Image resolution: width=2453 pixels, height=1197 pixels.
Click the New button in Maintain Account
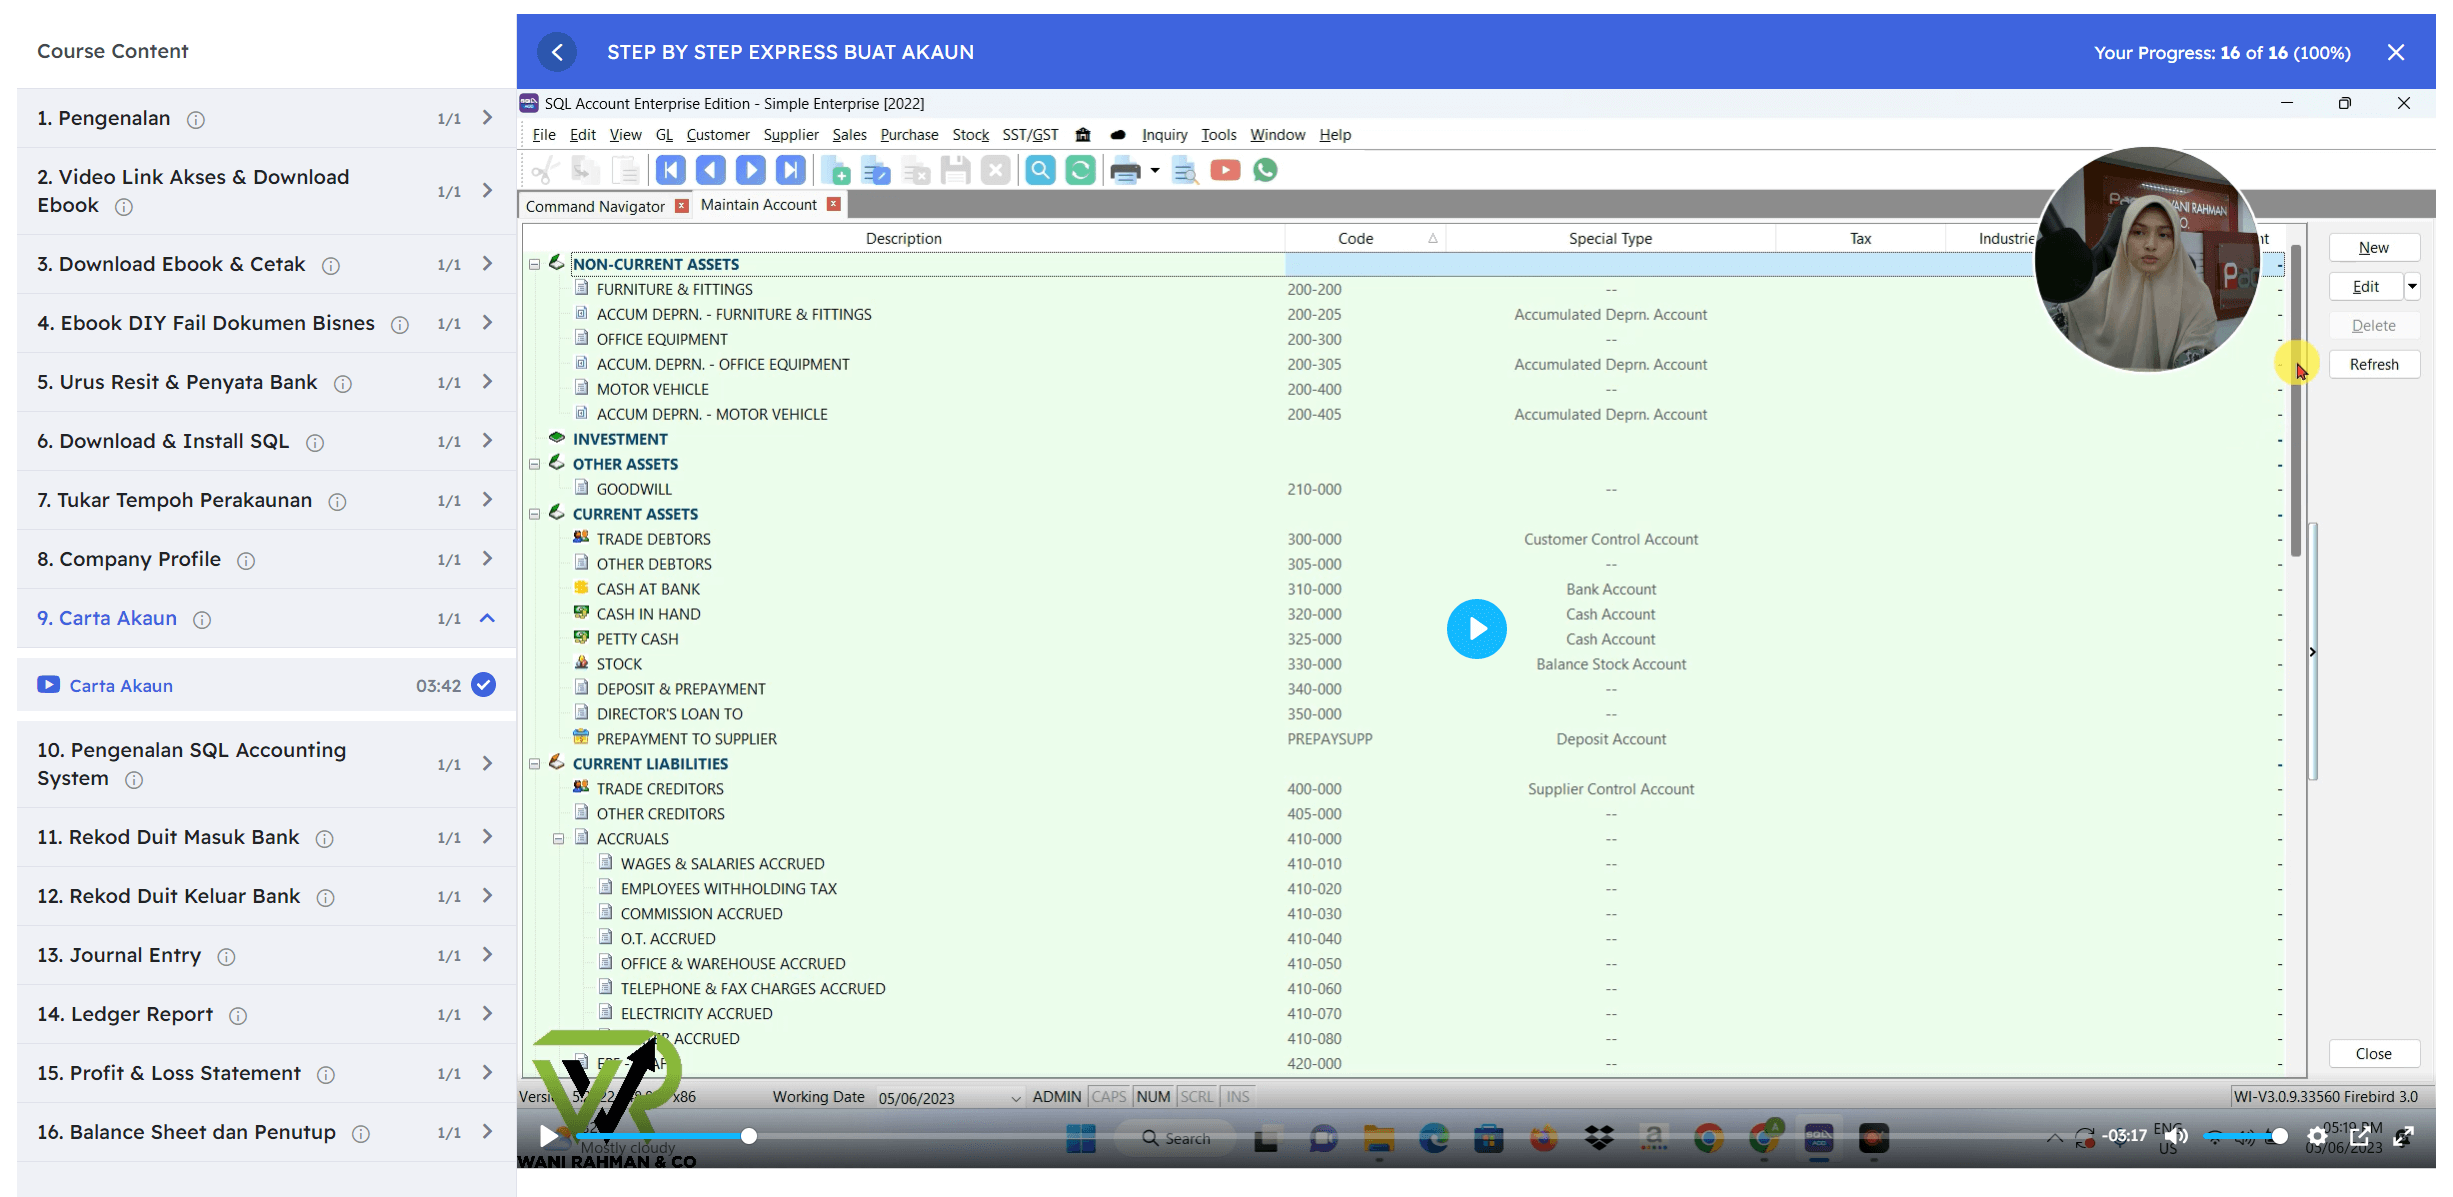(x=2374, y=248)
